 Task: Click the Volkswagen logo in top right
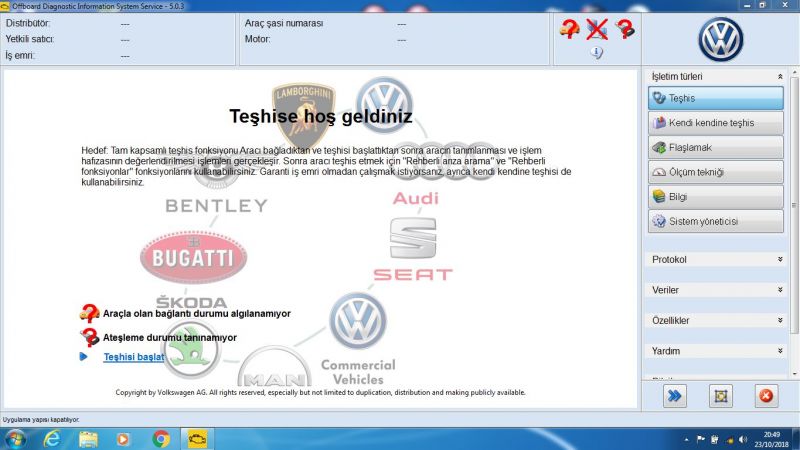click(x=720, y=39)
